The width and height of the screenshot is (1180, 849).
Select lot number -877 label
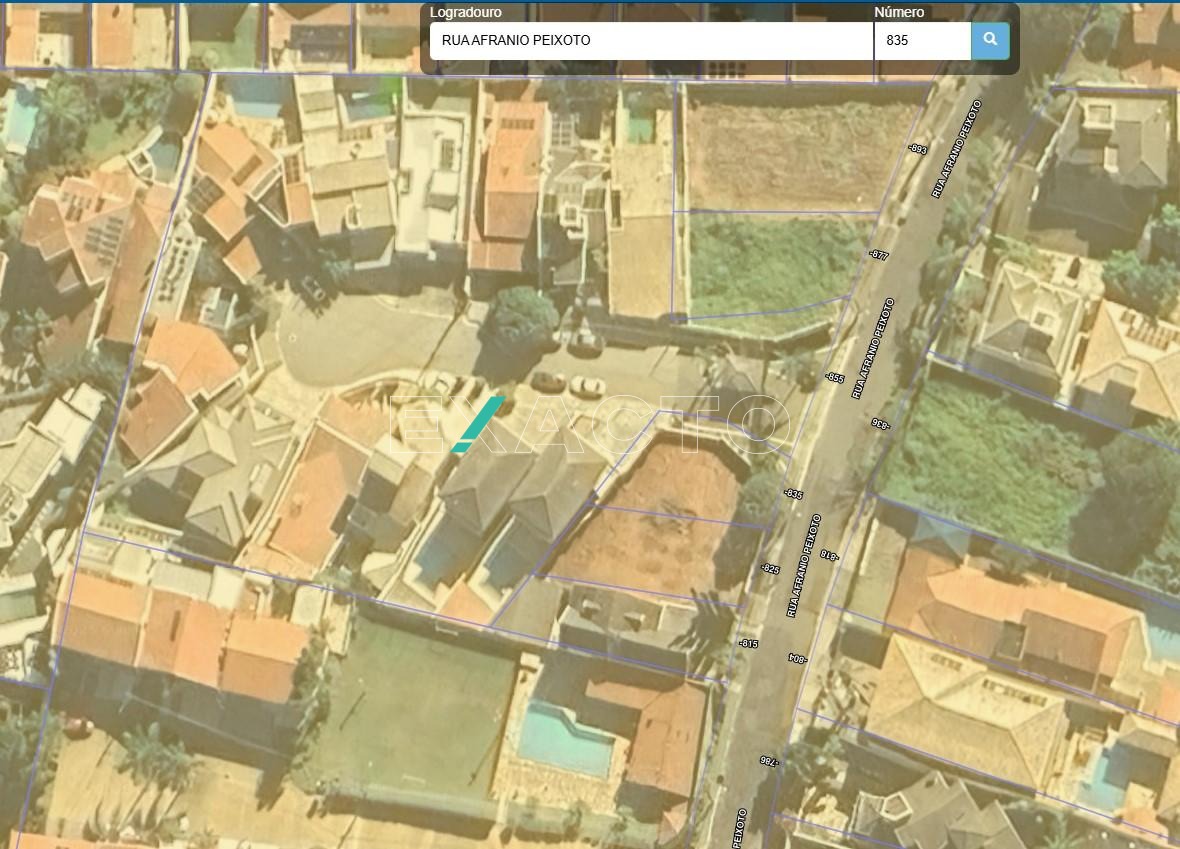[878, 255]
